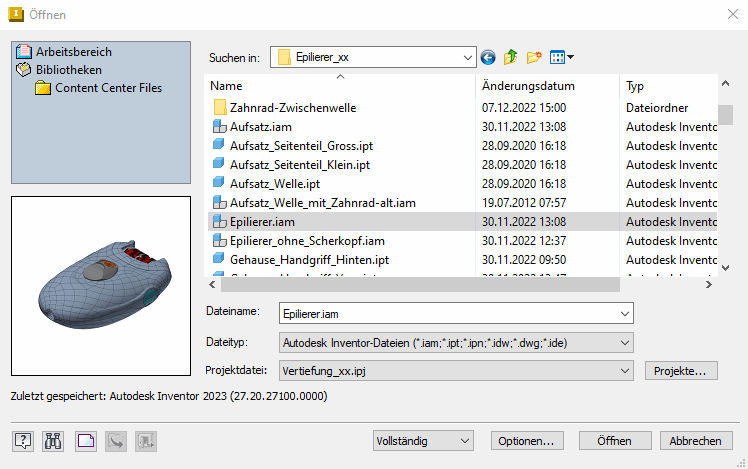Click the Projekte... button
This screenshot has width=748, height=469.
680,371
